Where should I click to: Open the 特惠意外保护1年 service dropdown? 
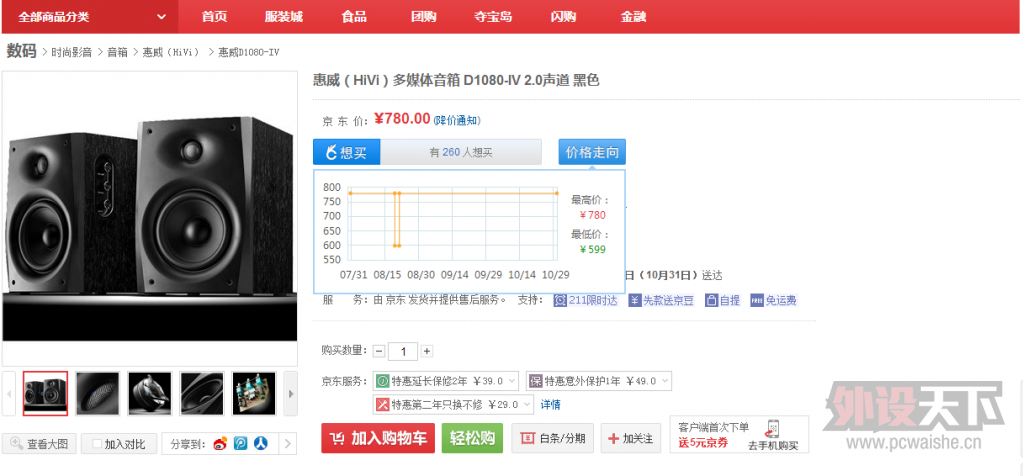click(x=599, y=381)
